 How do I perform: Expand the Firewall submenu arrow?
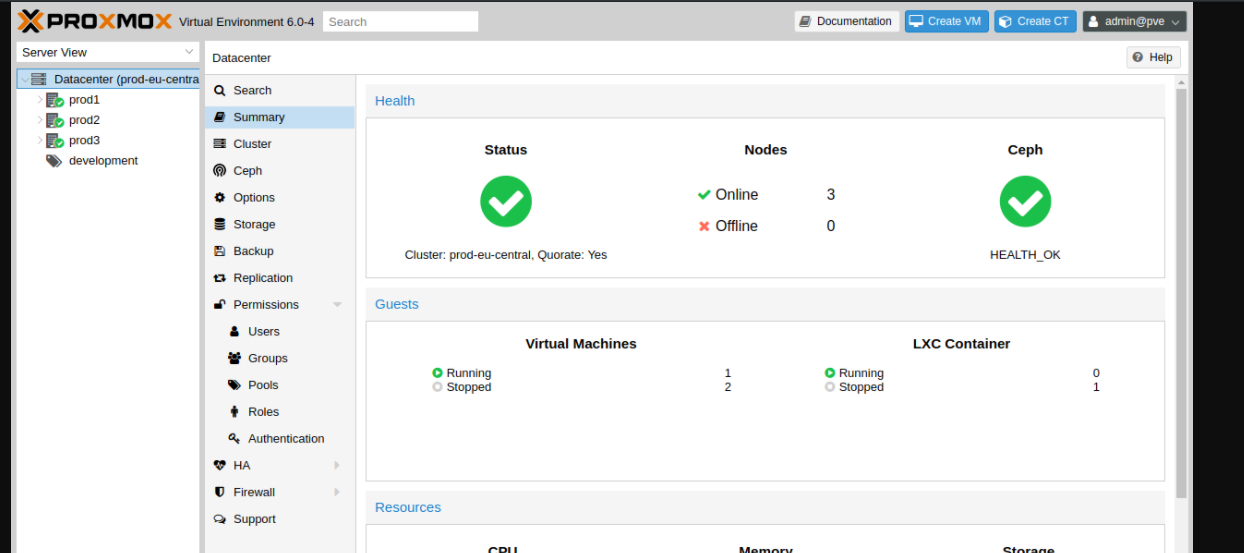pyautogui.click(x=337, y=492)
